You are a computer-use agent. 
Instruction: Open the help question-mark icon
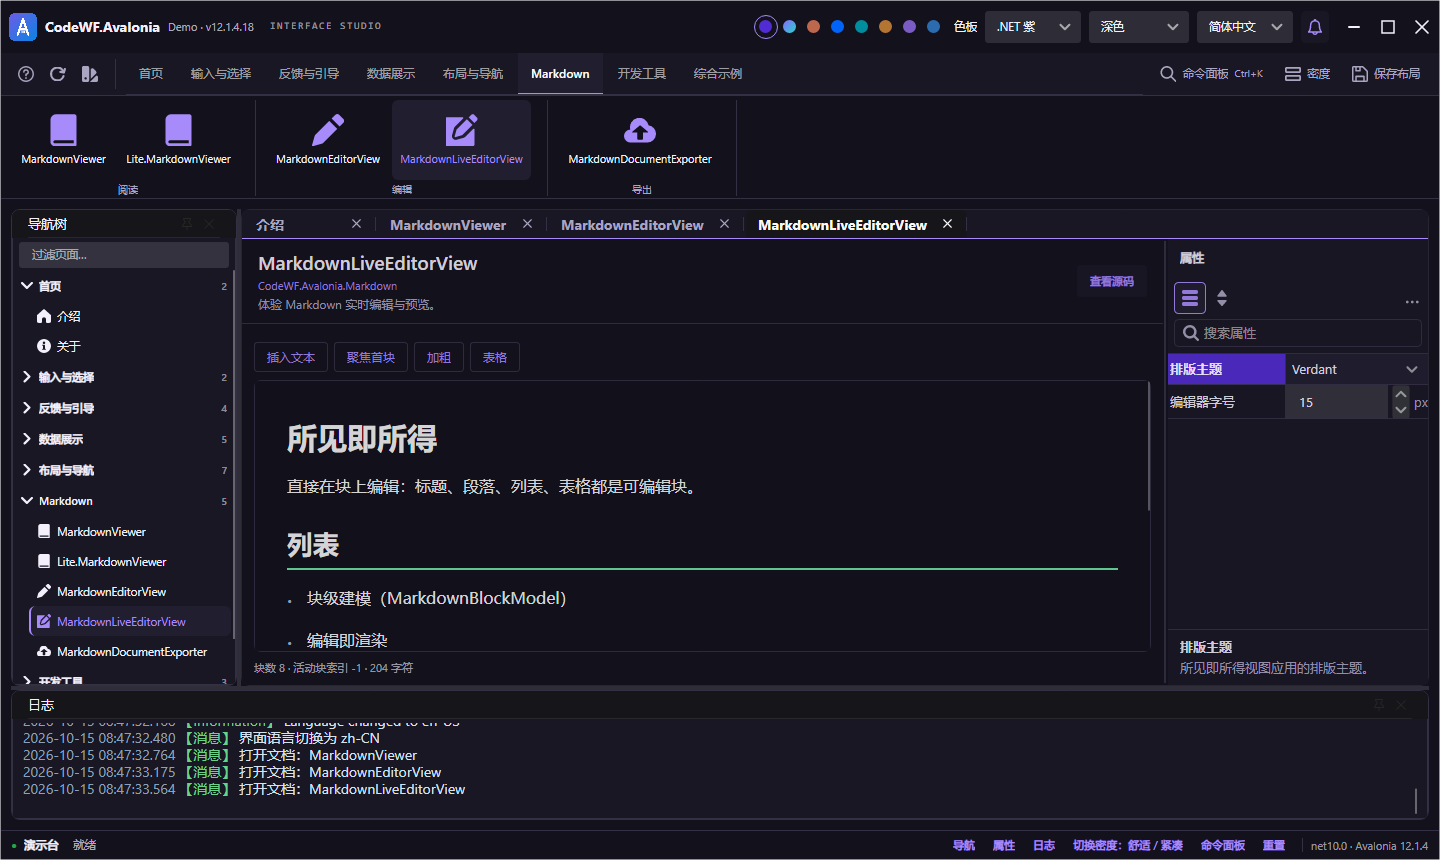click(x=26, y=74)
